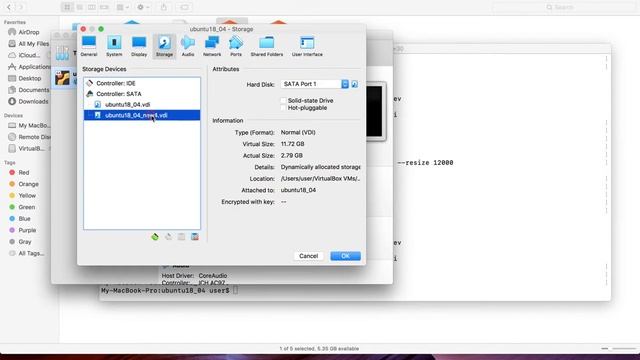
Task: Click the terminal prompt line
Action: [x=169, y=291]
